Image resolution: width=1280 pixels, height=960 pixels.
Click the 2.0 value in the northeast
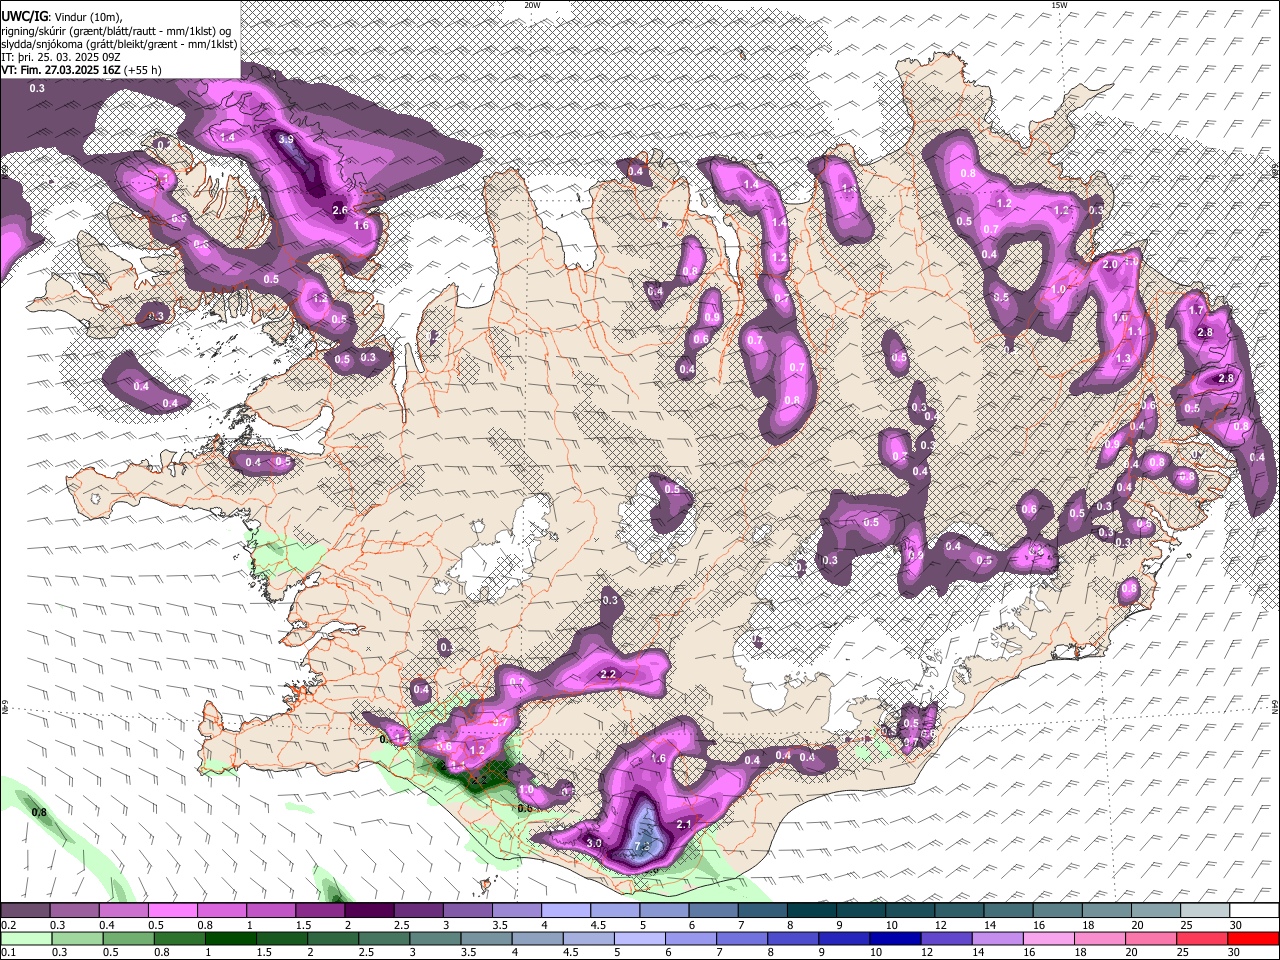pos(1109,265)
